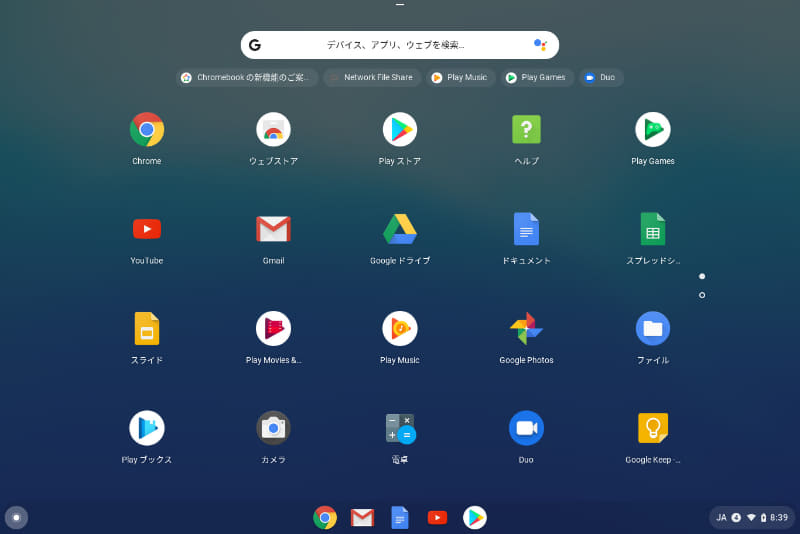Open Play Store from the shelf
This screenshot has width=800, height=534.
(x=475, y=518)
